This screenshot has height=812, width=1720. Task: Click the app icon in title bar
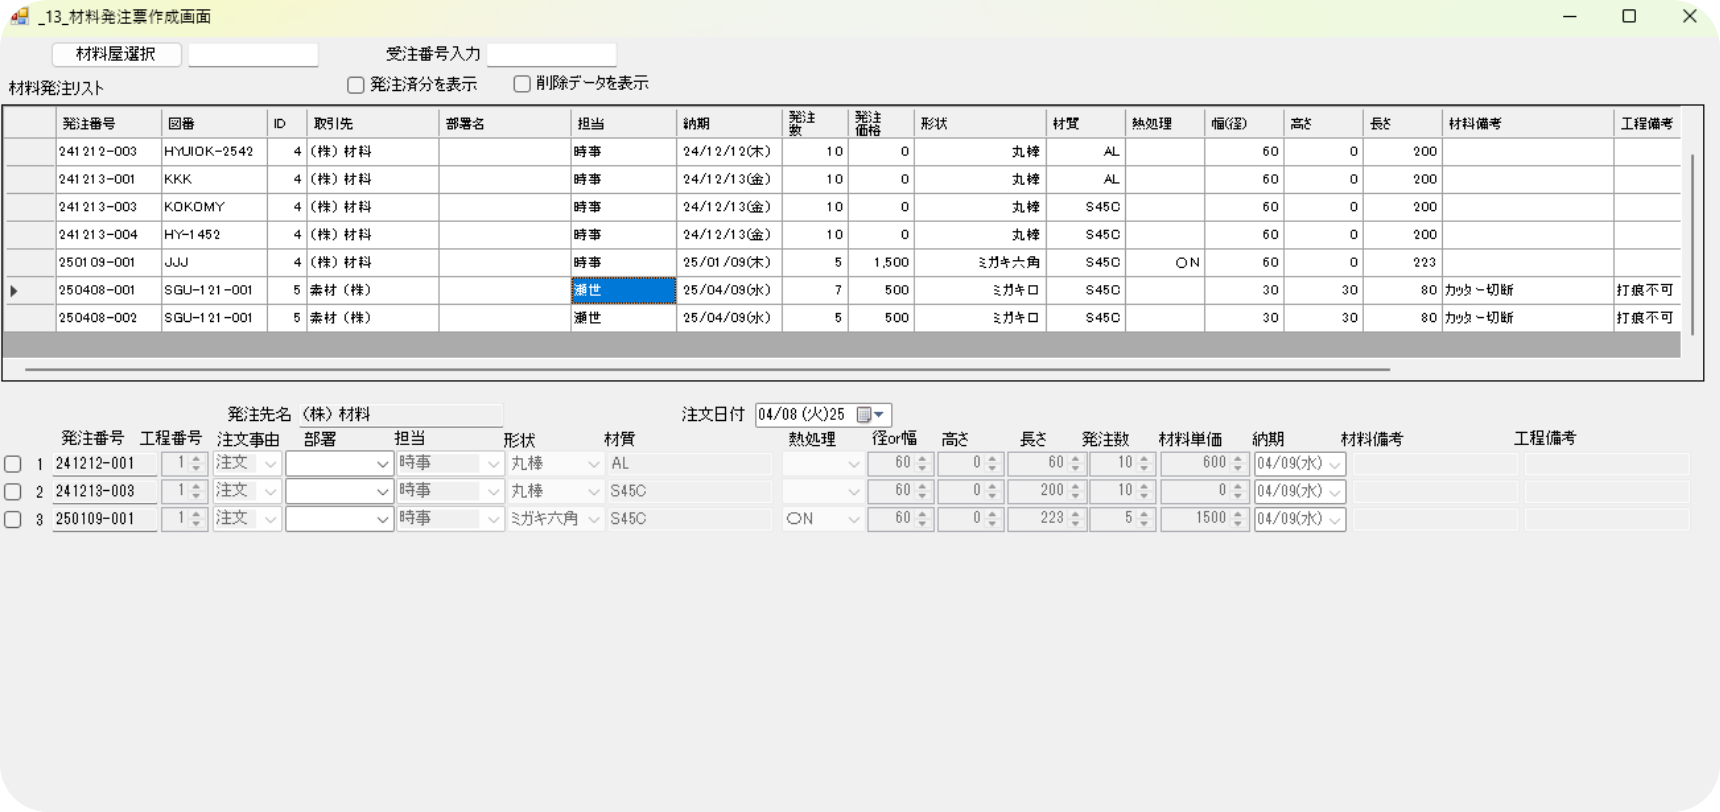[x=19, y=17]
